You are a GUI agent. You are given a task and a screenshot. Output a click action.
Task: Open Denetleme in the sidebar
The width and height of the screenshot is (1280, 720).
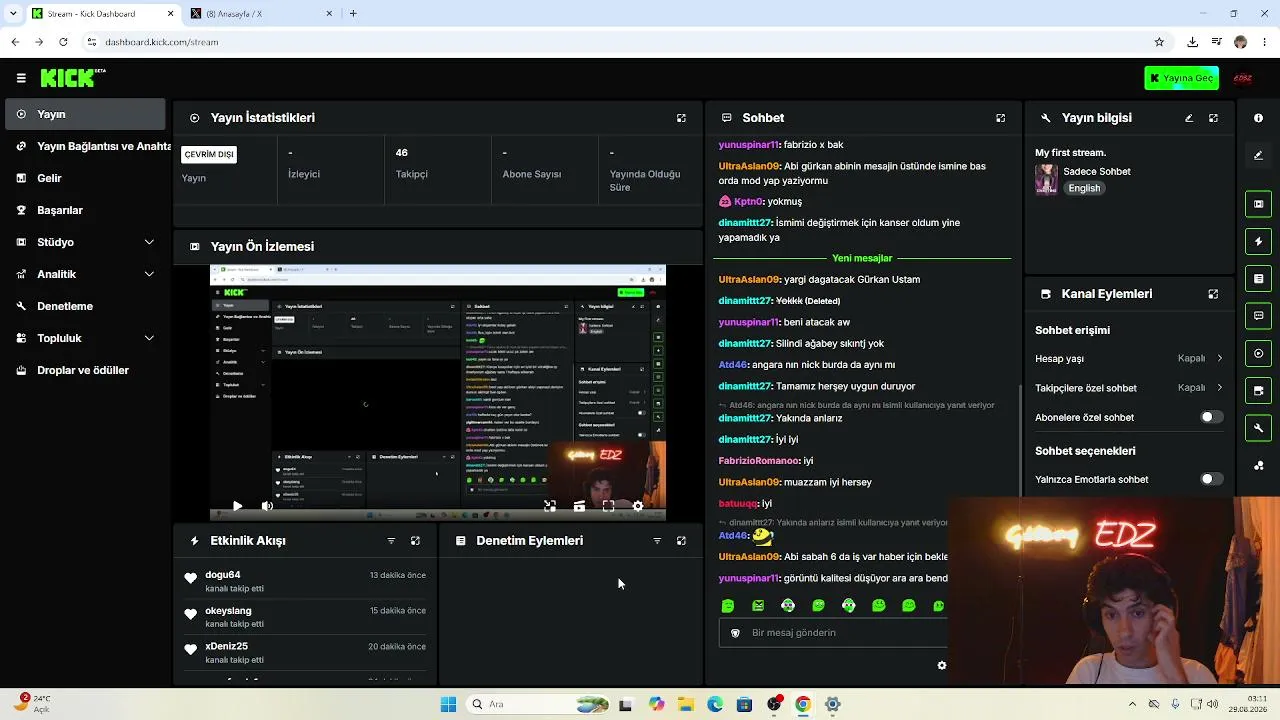coord(85,306)
